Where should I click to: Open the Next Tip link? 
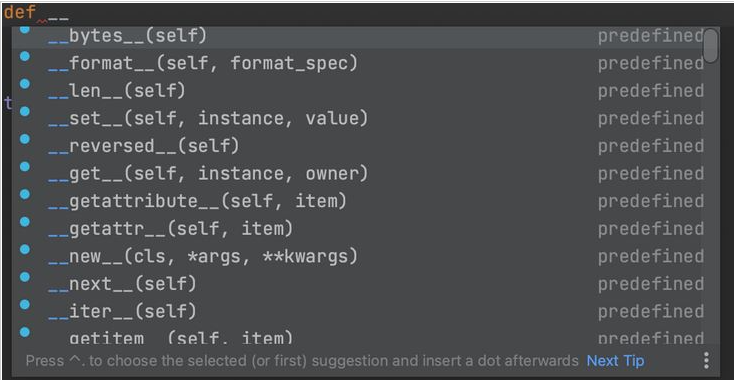pyautogui.click(x=615, y=361)
